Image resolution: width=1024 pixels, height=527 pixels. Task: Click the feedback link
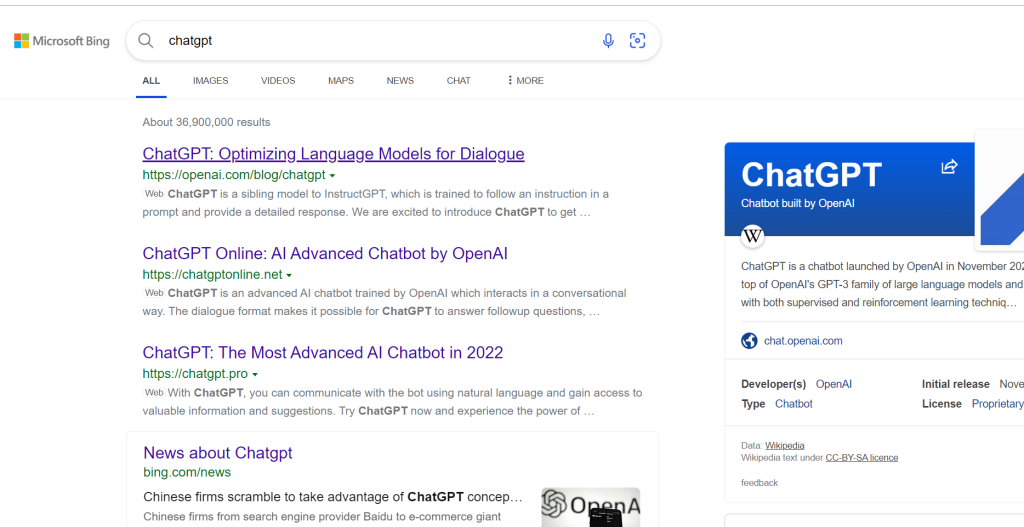[x=760, y=483]
